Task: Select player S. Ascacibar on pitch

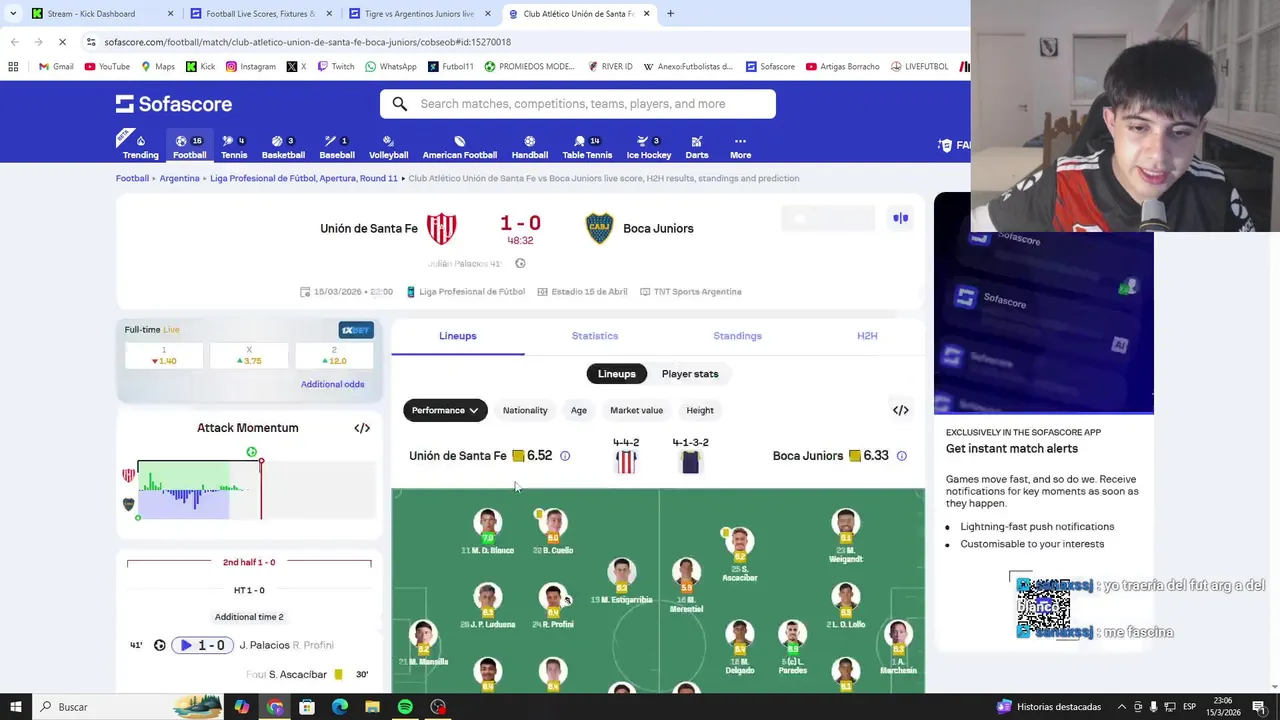Action: tap(739, 556)
